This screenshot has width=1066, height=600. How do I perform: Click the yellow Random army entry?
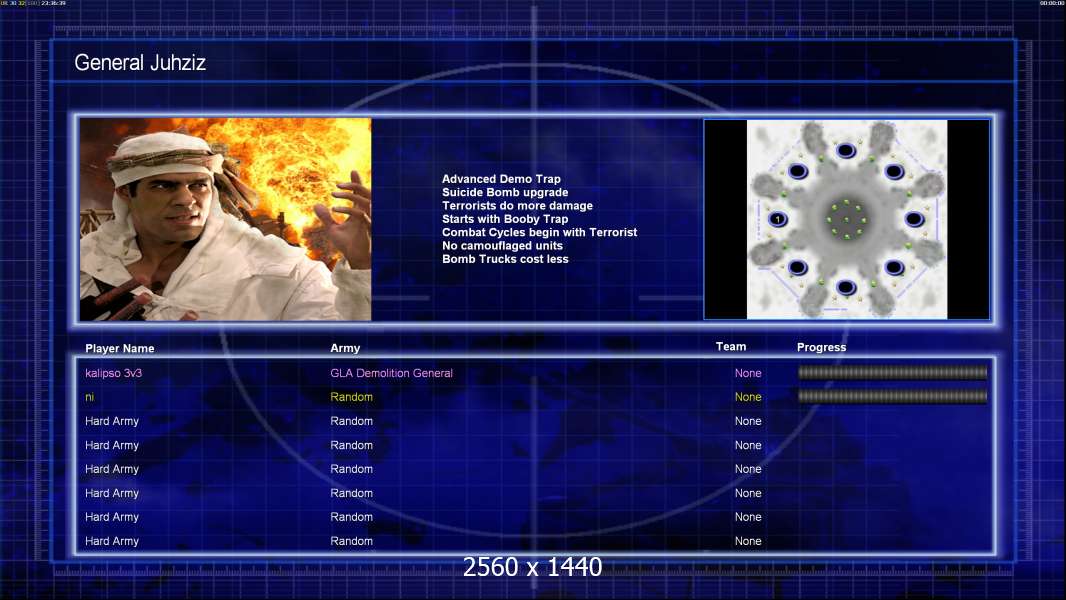(x=351, y=397)
